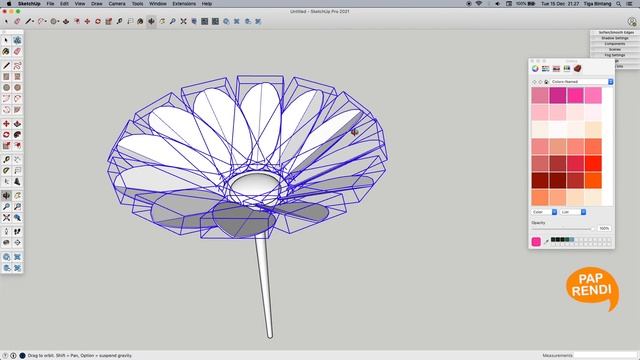Click the Opacity 100% field
This screenshot has height=360, width=640.
click(604, 229)
